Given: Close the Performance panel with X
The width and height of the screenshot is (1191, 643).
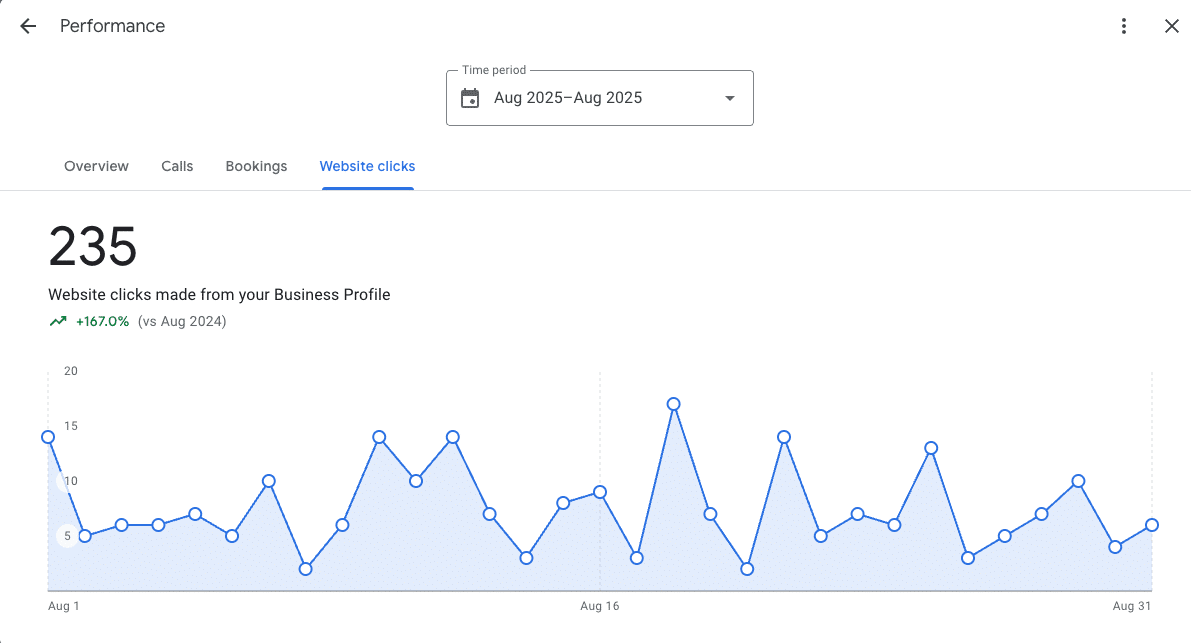Looking at the screenshot, I should [x=1172, y=27].
